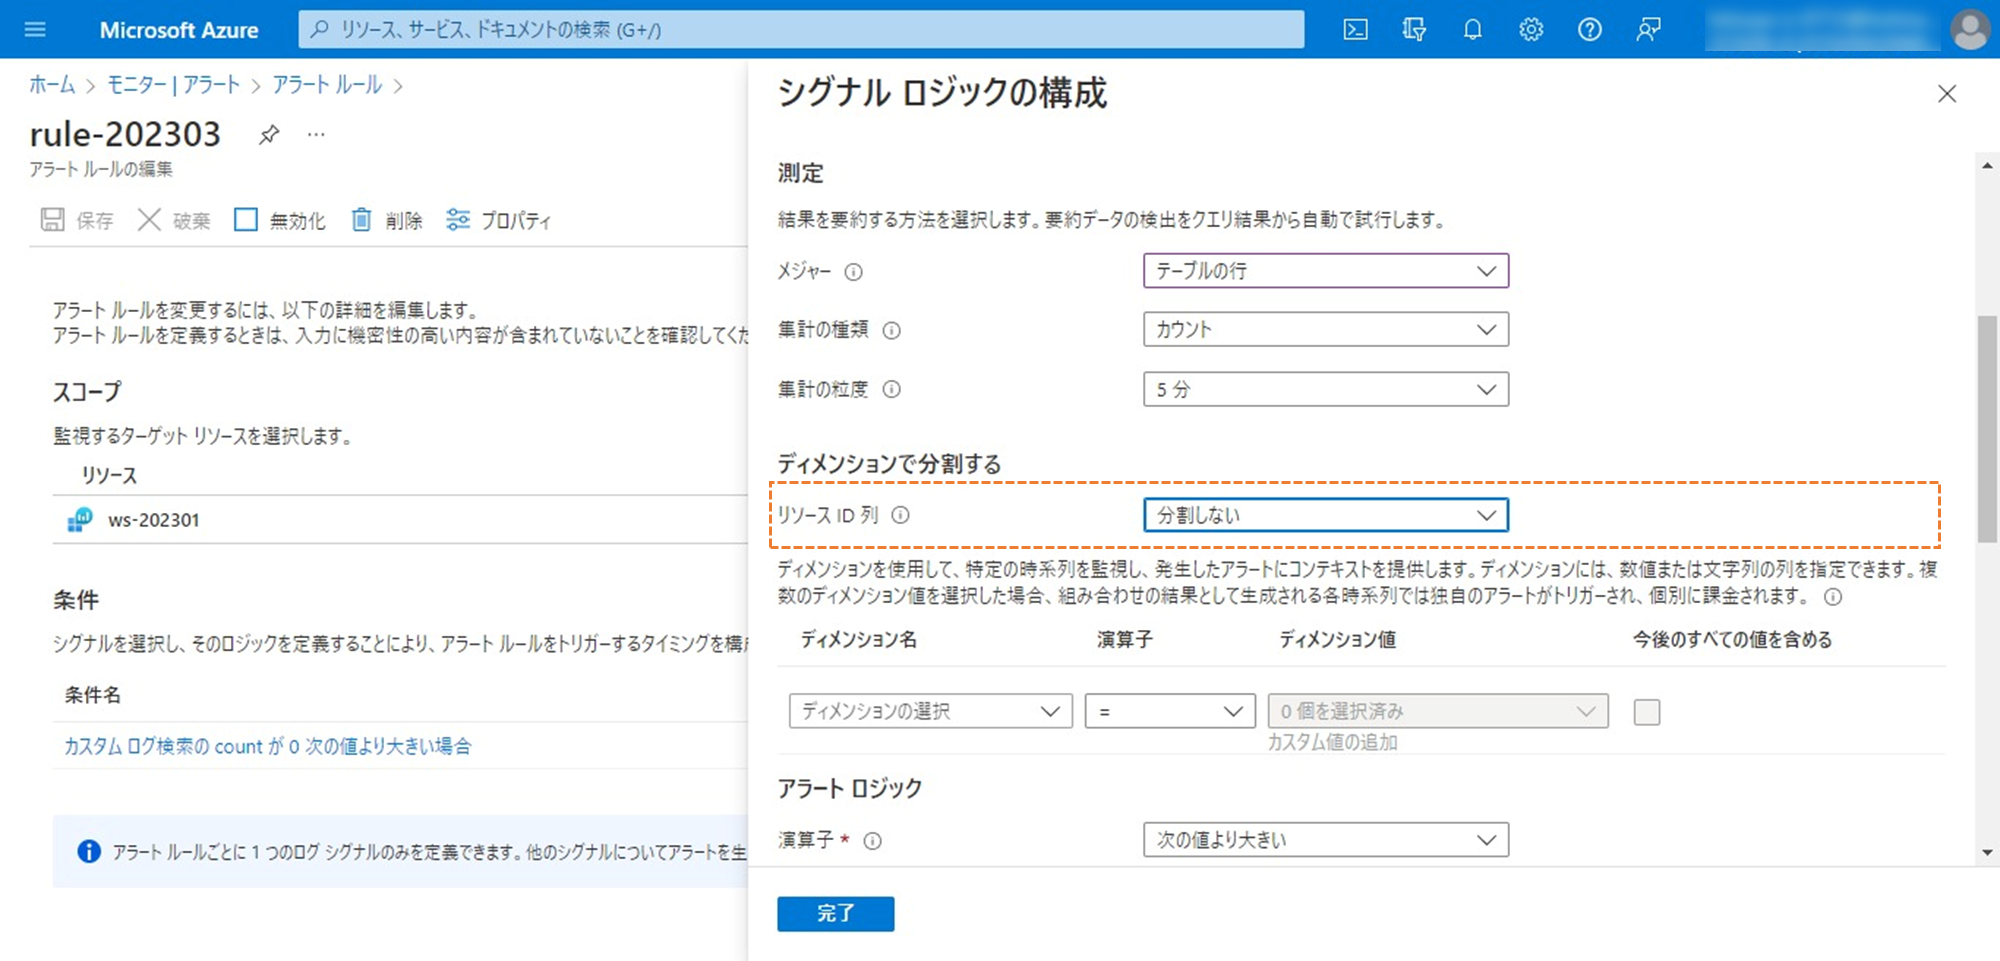Click the scroll-up arrow of the signal panel
This screenshot has width=2000, height=961.
pyautogui.click(x=1987, y=166)
